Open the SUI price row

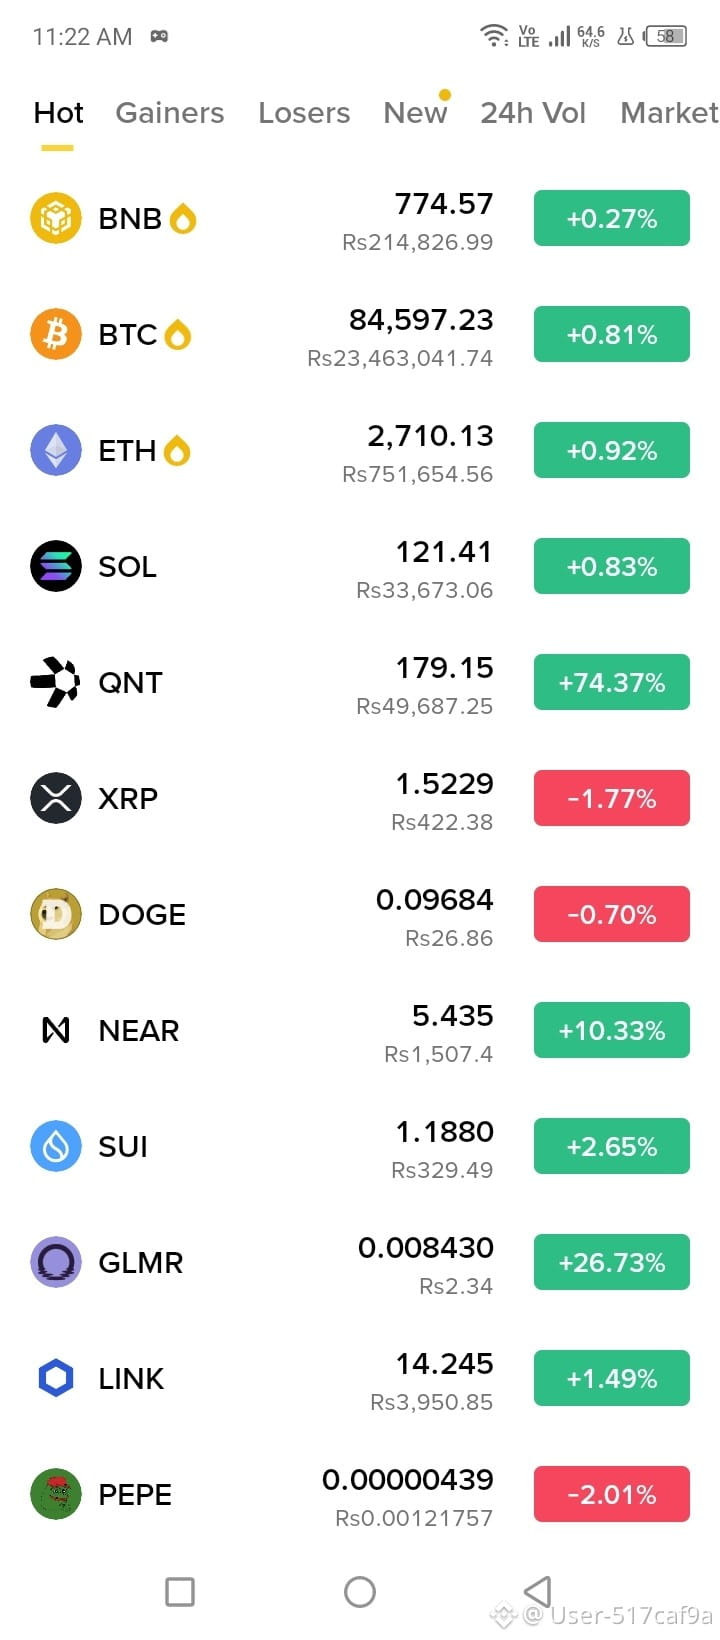360,1146
